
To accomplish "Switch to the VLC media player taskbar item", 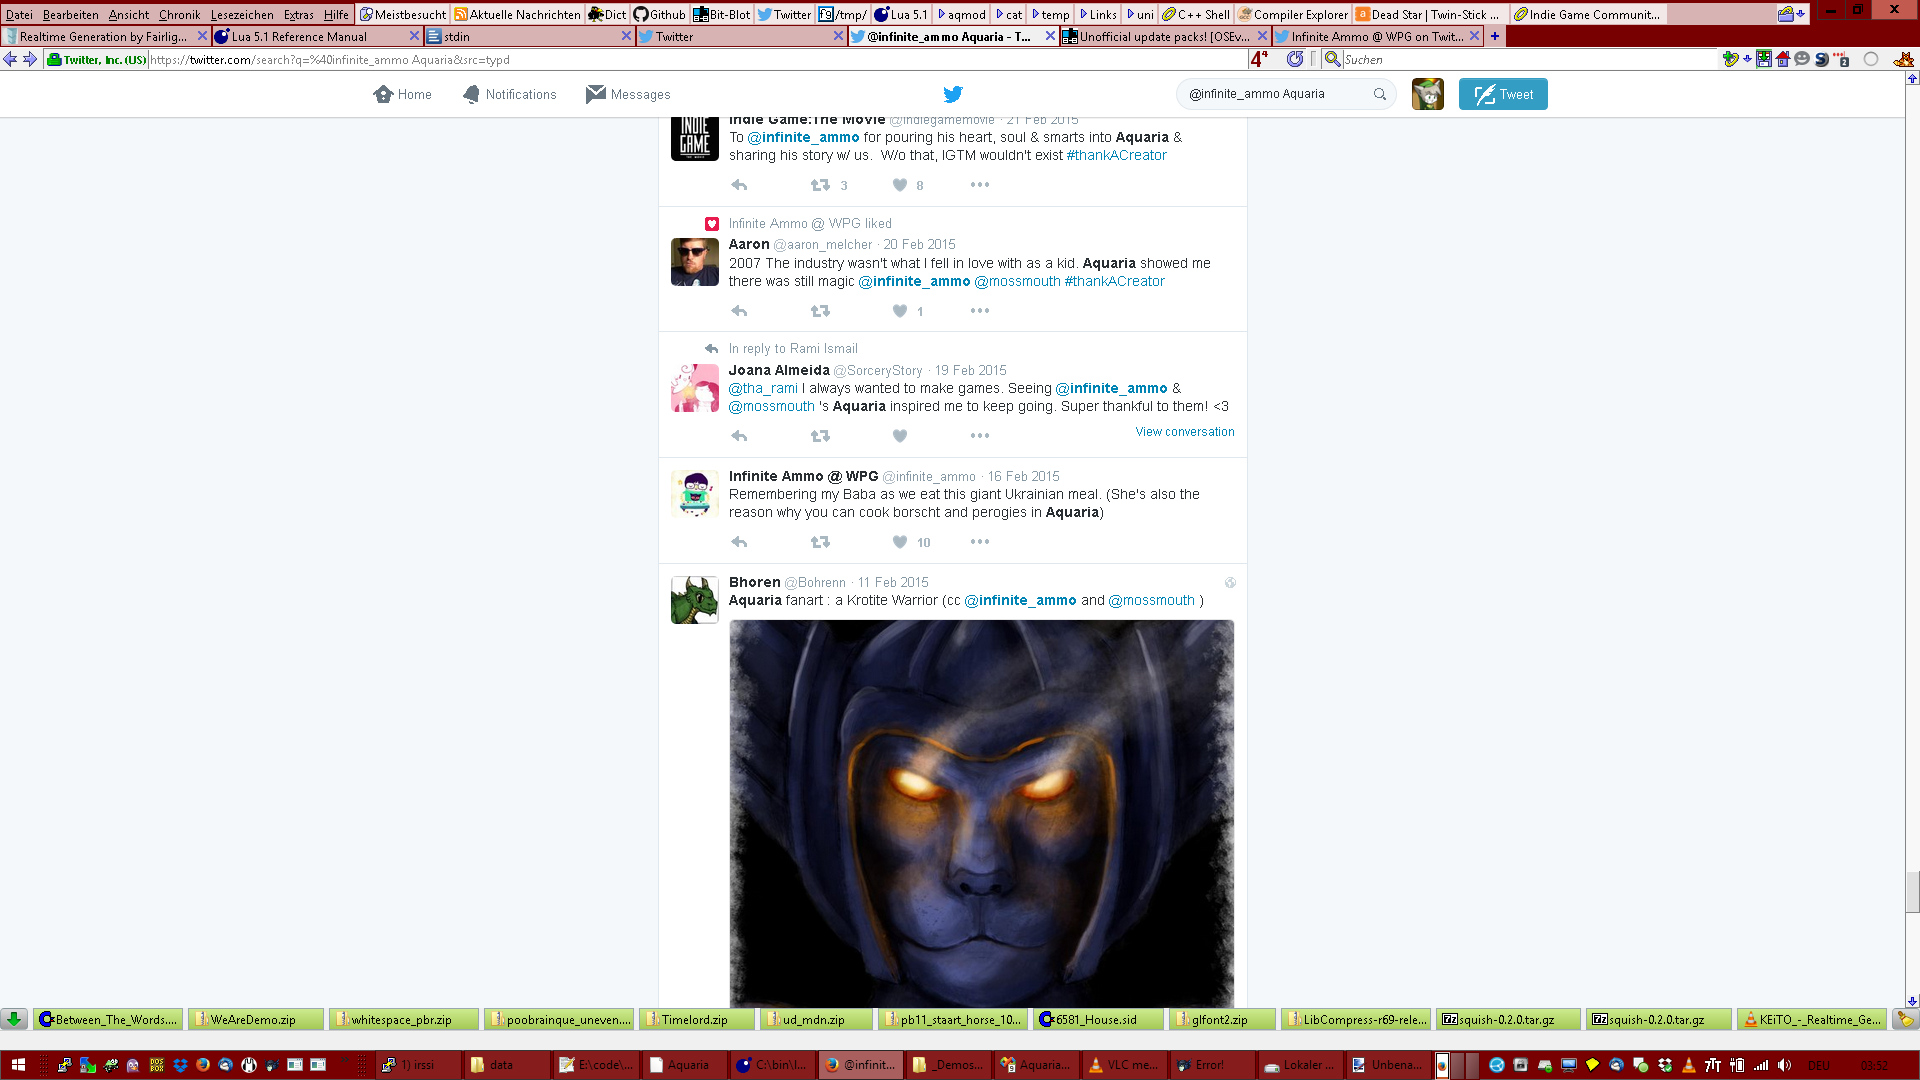I will click(x=1124, y=1065).
